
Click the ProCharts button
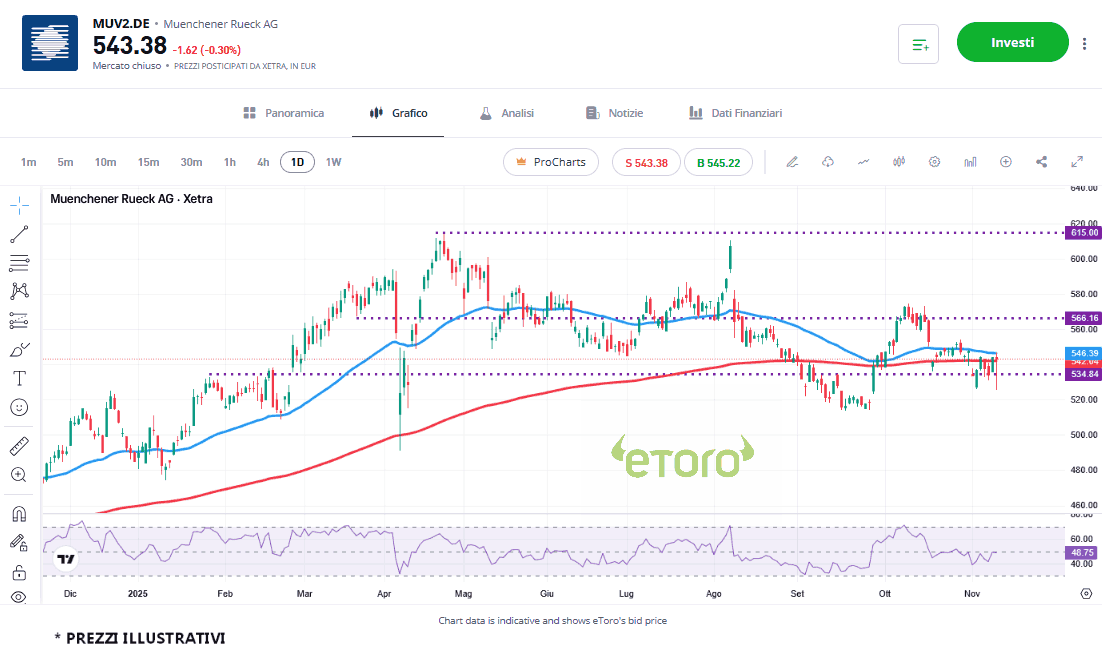pos(550,162)
